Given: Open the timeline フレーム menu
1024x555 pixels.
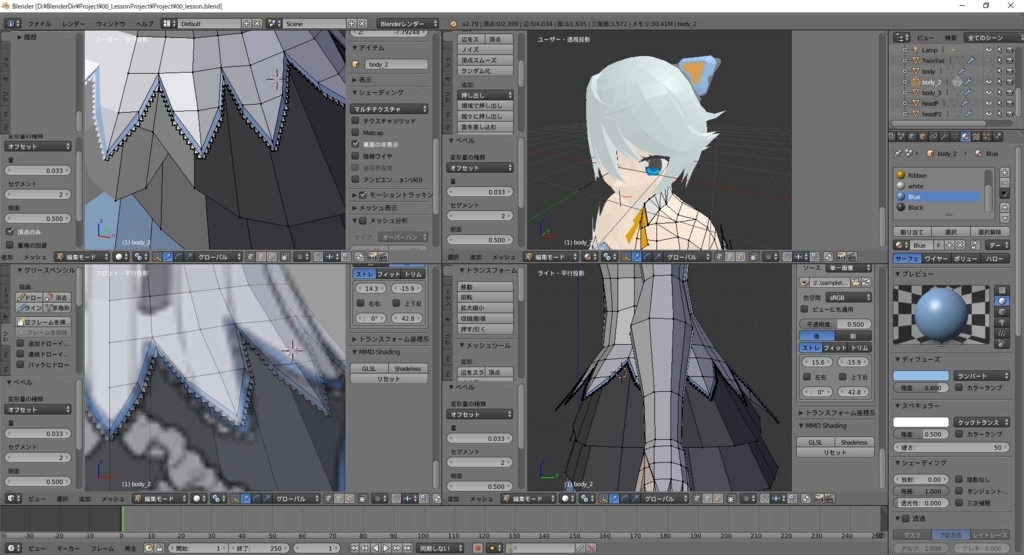Looking at the screenshot, I should tap(102, 548).
